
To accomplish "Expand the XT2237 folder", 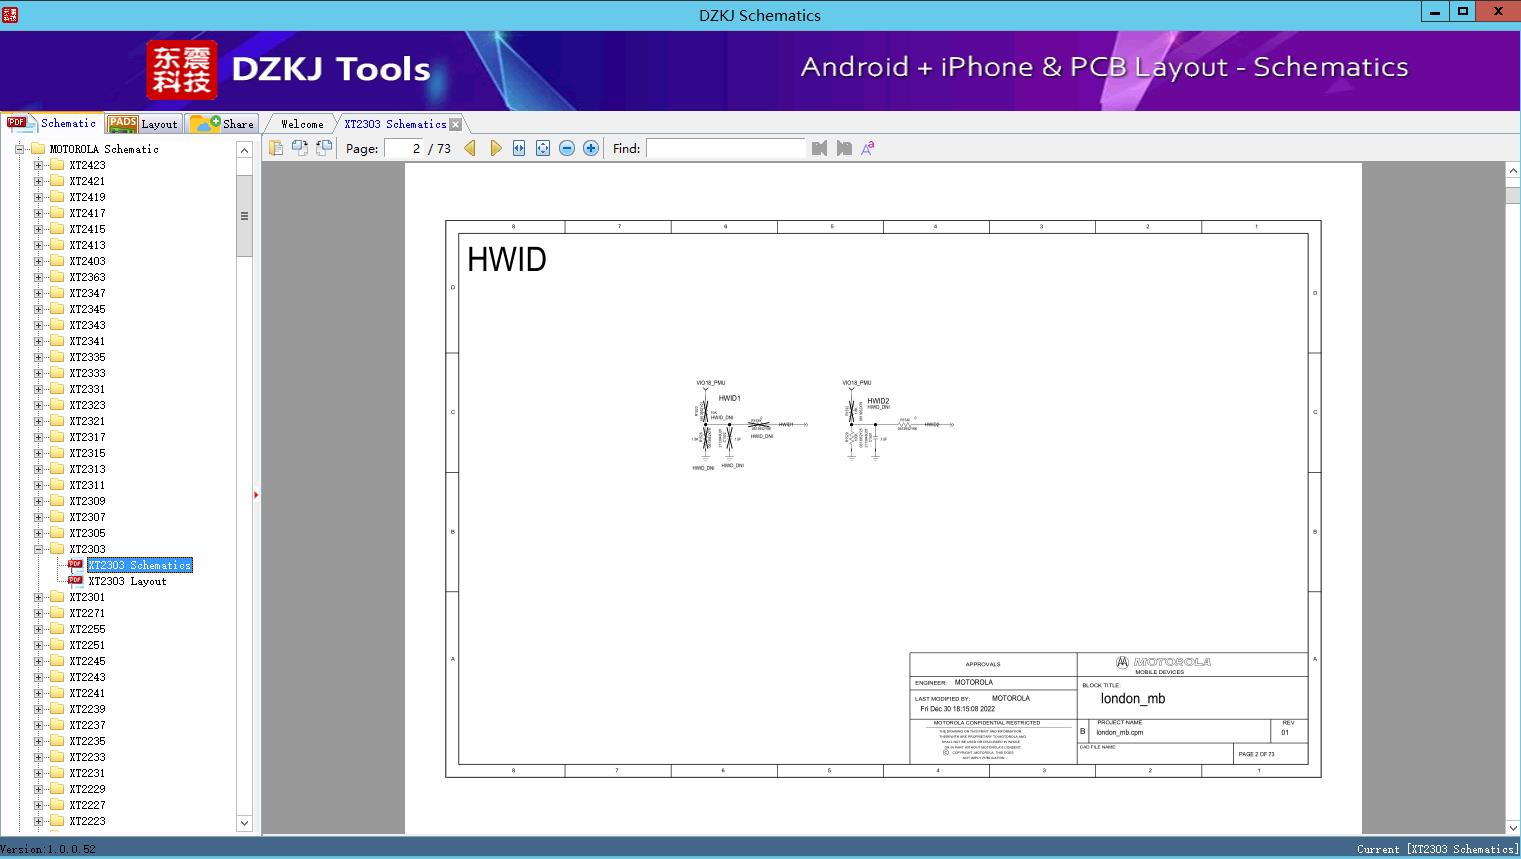I will click(38, 725).
